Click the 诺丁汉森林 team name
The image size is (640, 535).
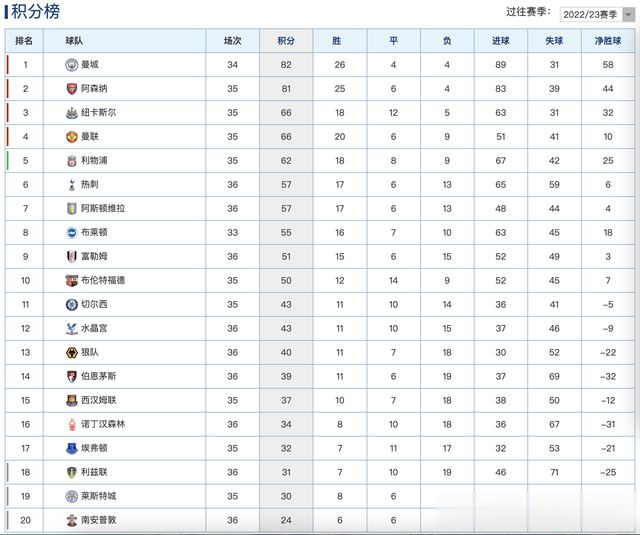click(103, 424)
